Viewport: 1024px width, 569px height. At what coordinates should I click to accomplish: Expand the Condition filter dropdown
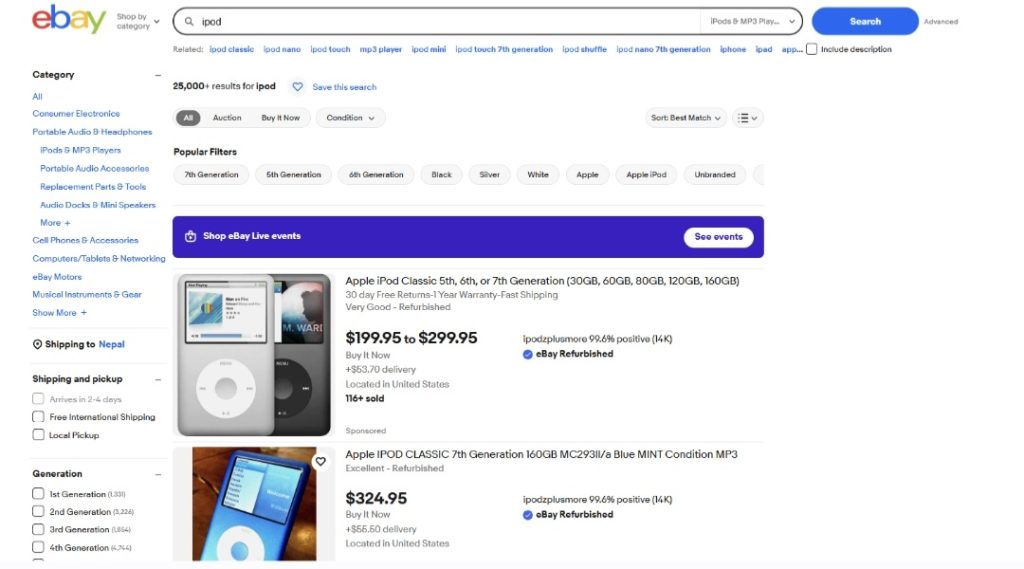tap(350, 118)
